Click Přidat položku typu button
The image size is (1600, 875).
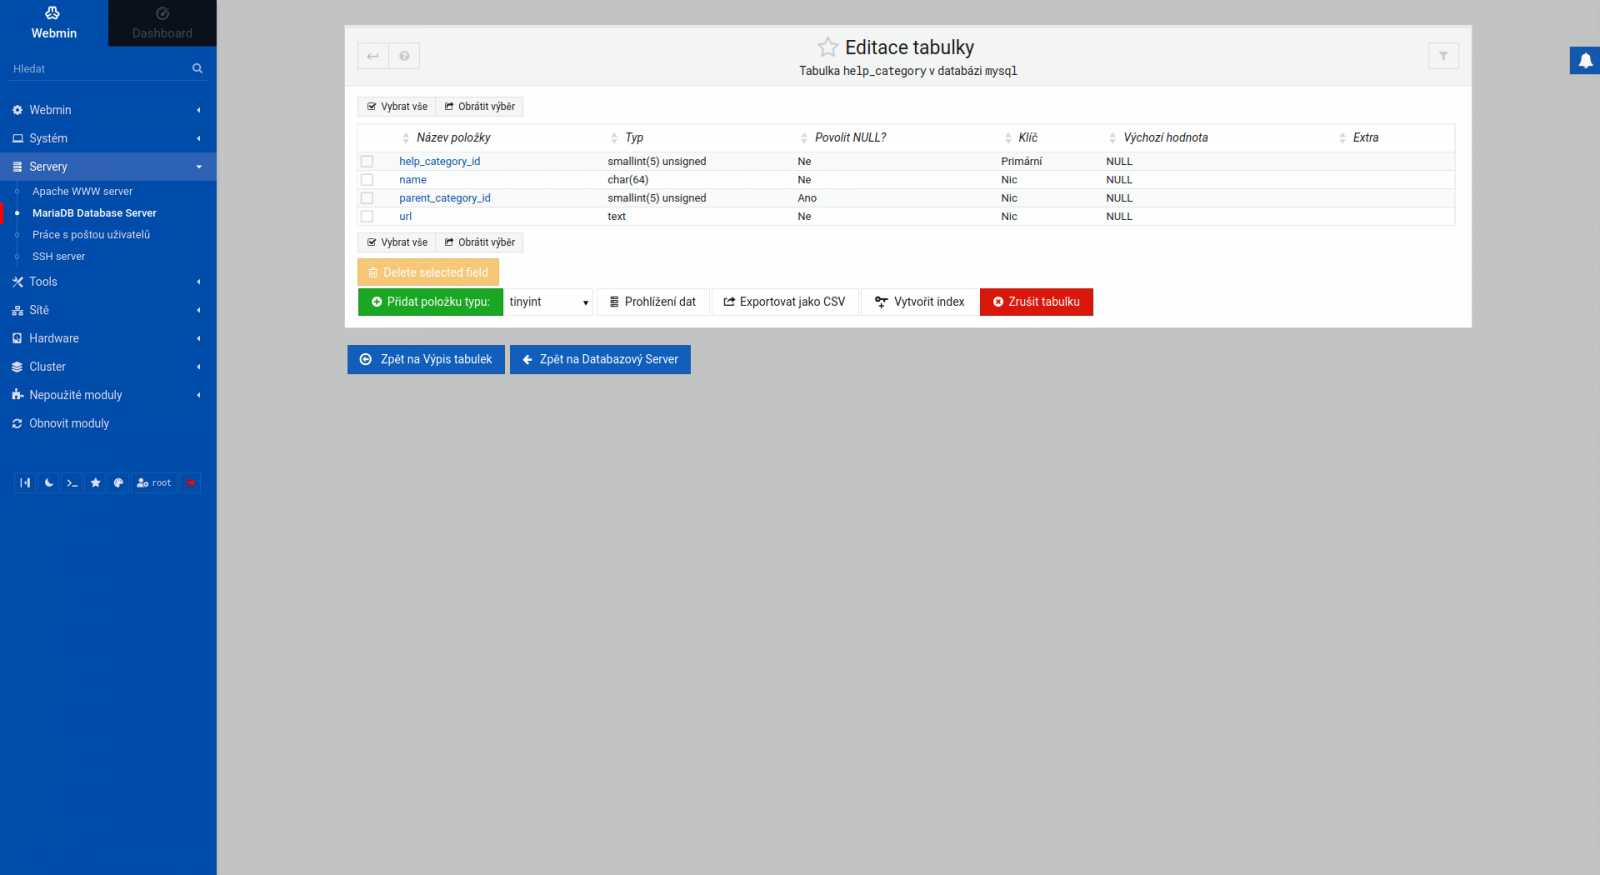click(x=430, y=302)
